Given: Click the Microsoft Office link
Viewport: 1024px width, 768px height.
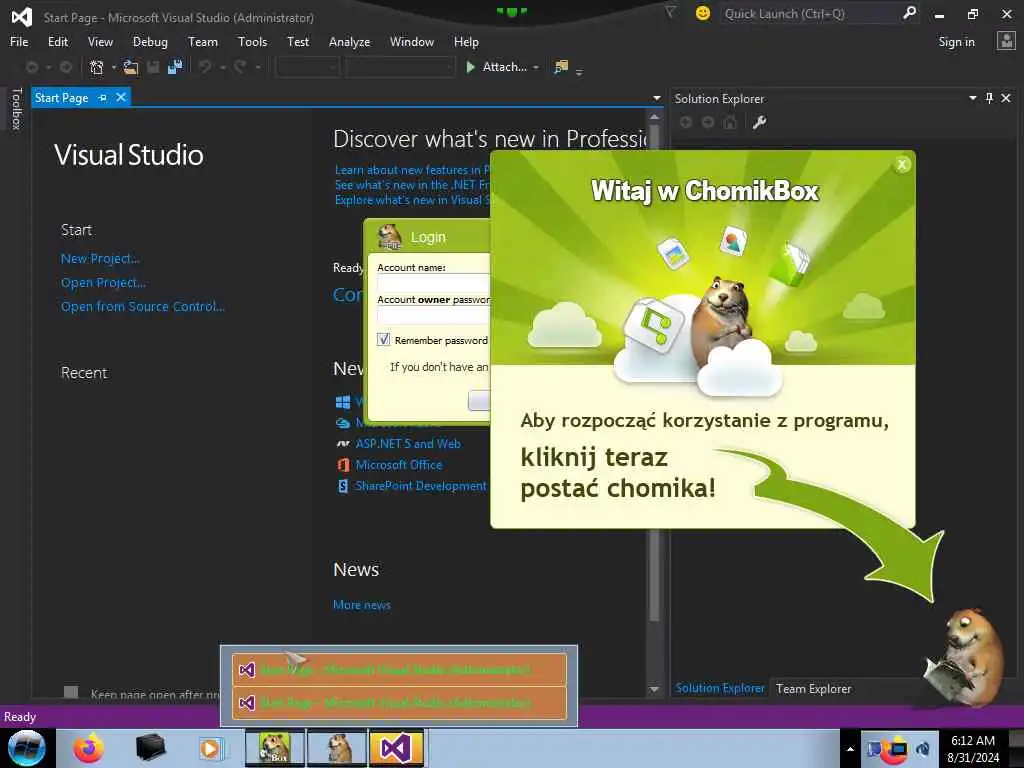Looking at the screenshot, I should (x=399, y=464).
